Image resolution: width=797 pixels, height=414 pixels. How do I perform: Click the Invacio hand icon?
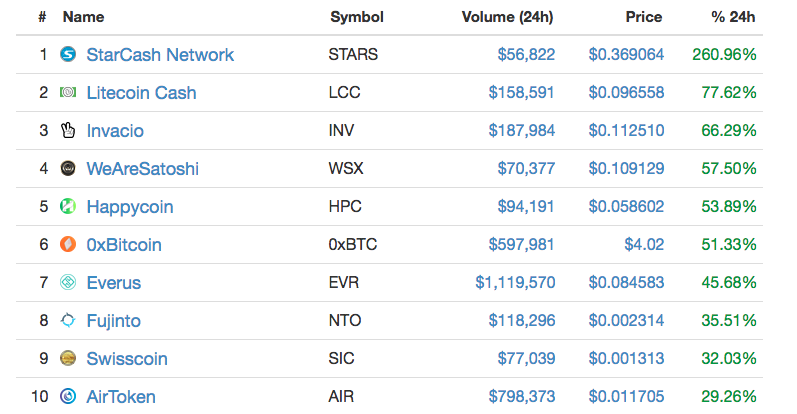coord(68,130)
